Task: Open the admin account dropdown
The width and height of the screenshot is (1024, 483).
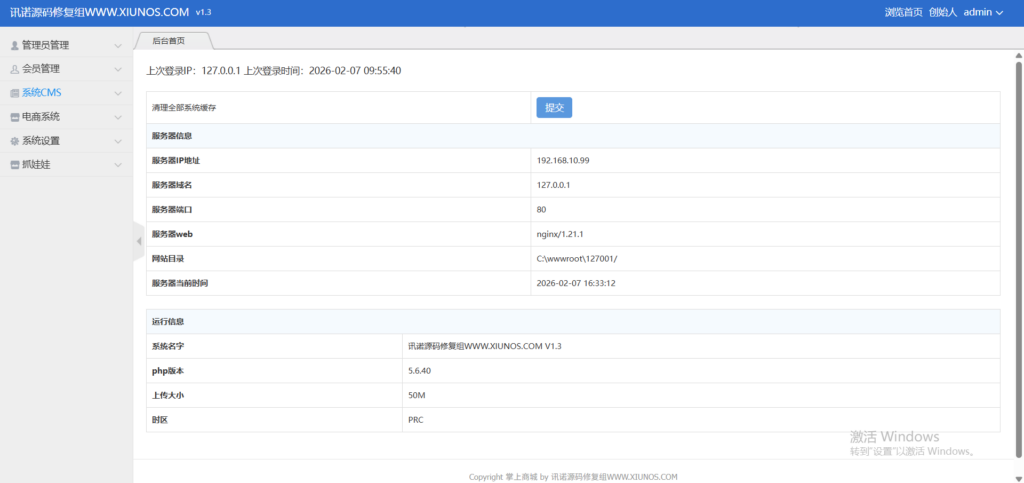Action: tap(982, 12)
